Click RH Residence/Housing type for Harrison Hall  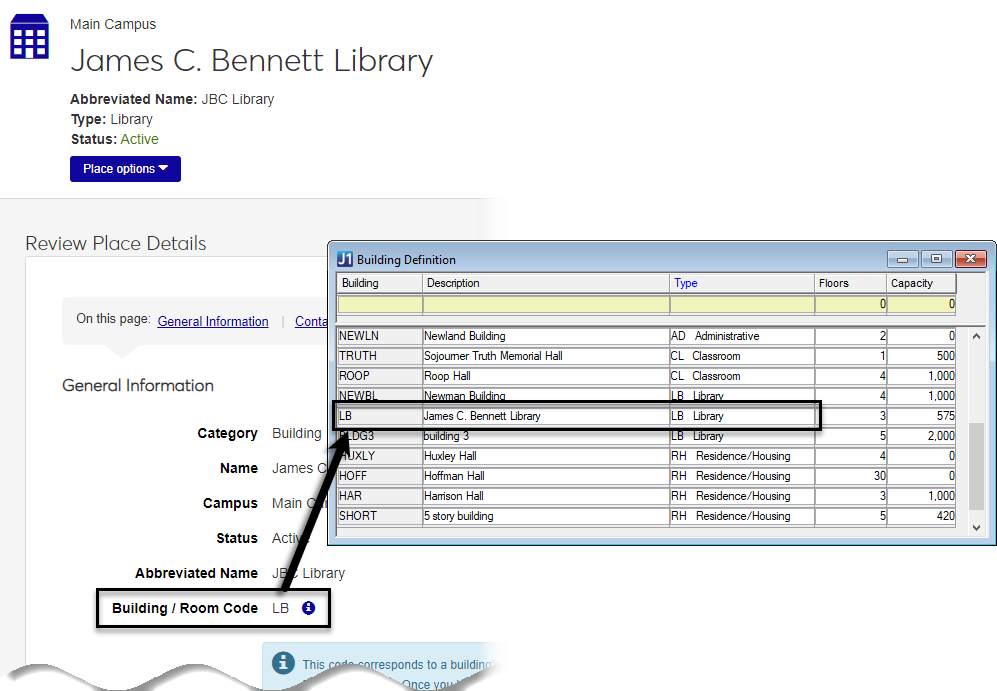[742, 496]
